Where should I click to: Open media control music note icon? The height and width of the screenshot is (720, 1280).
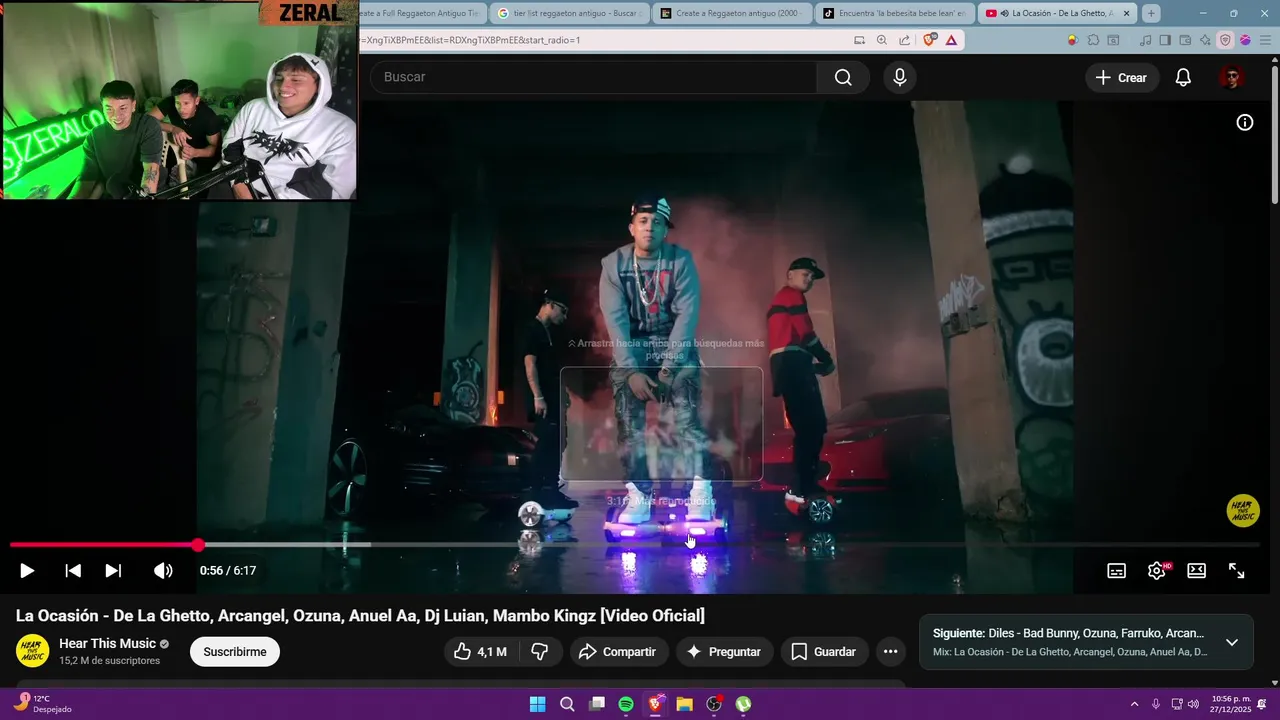[x=1147, y=40]
